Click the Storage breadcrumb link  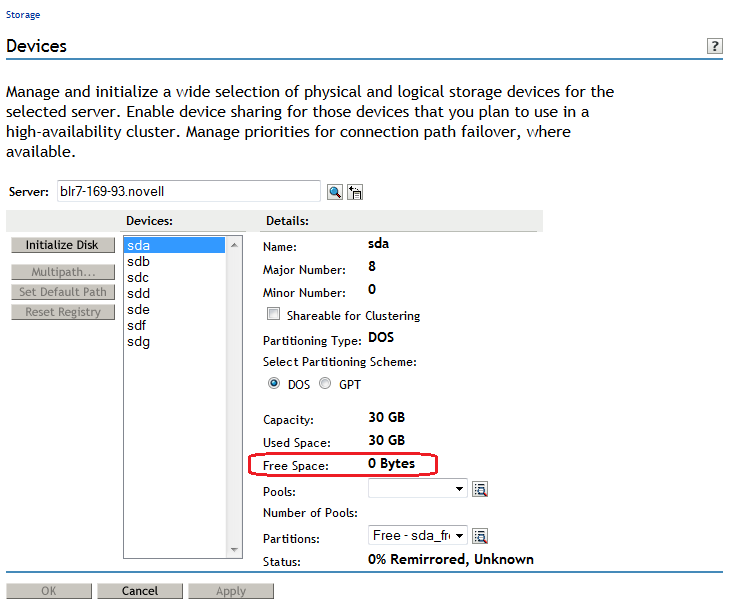pos(23,16)
